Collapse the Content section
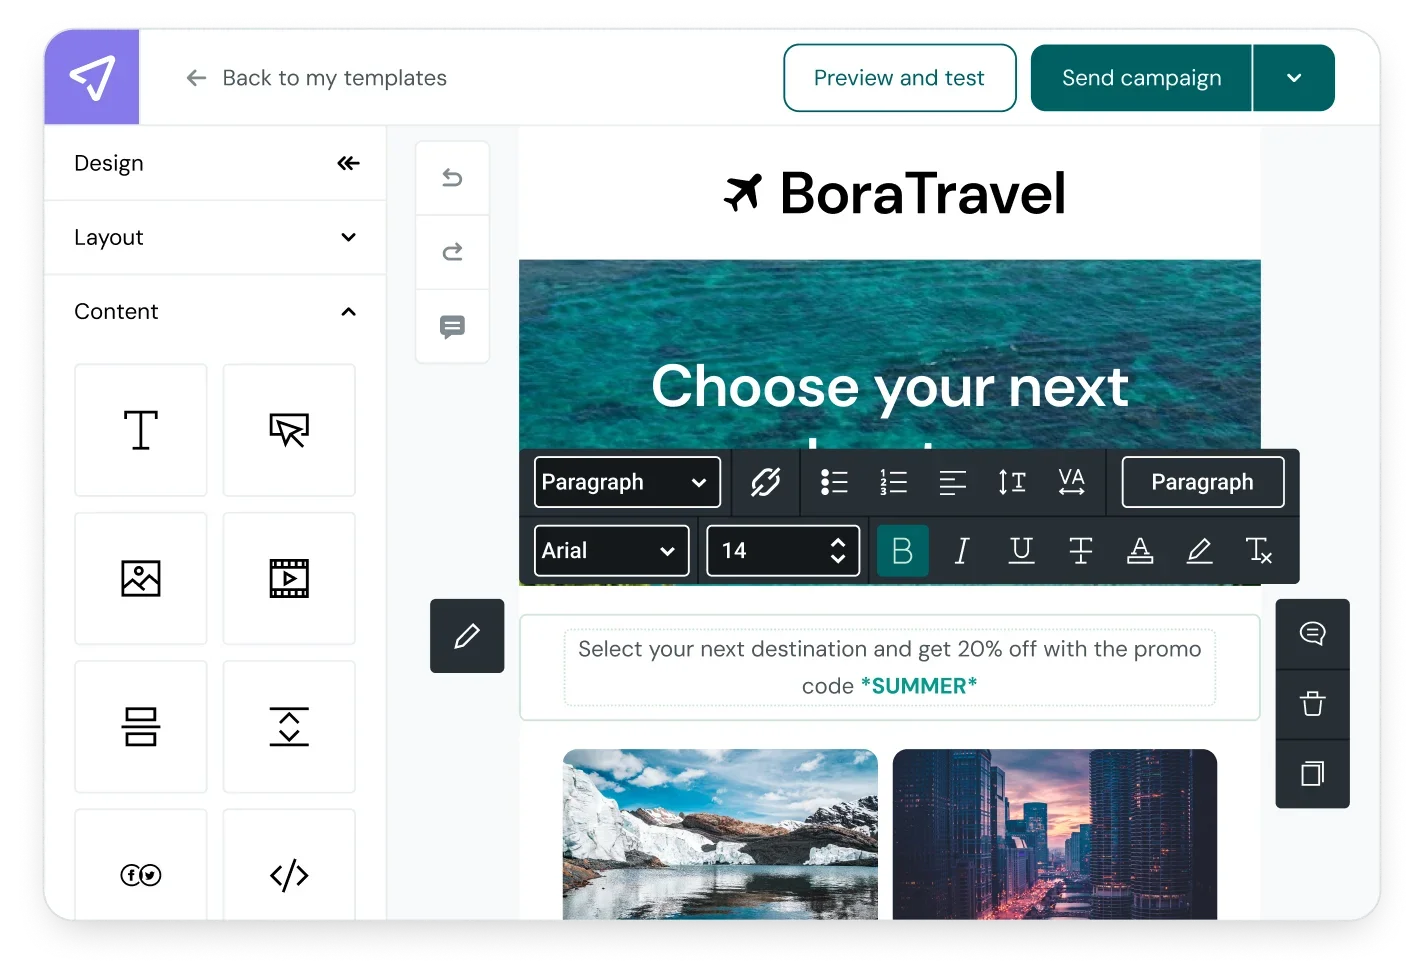The height and width of the screenshot is (965, 1424). 348,311
